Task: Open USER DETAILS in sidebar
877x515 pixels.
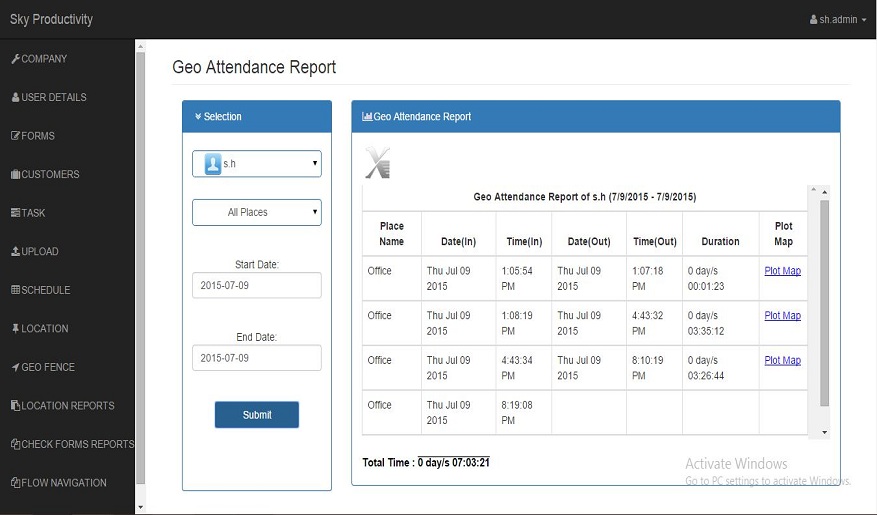Action: 49,97
